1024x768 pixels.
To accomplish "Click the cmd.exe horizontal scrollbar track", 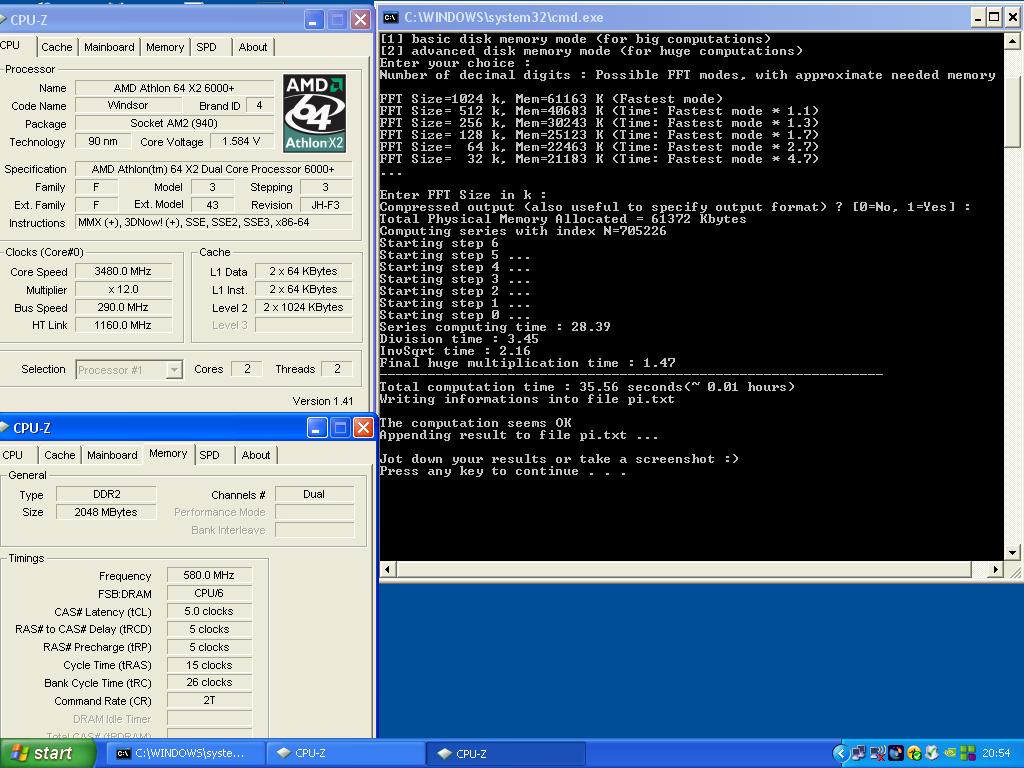I will click(692, 569).
